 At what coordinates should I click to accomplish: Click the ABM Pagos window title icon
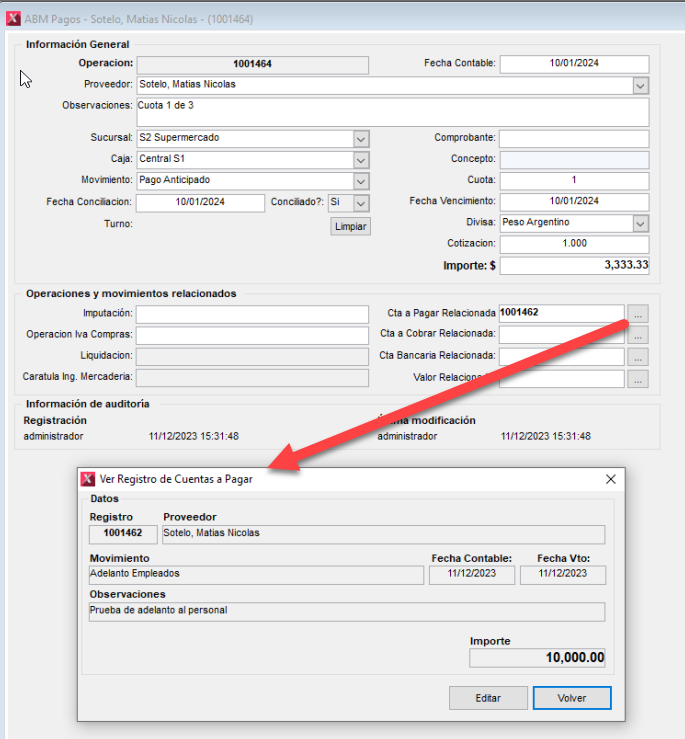pyautogui.click(x=13, y=19)
